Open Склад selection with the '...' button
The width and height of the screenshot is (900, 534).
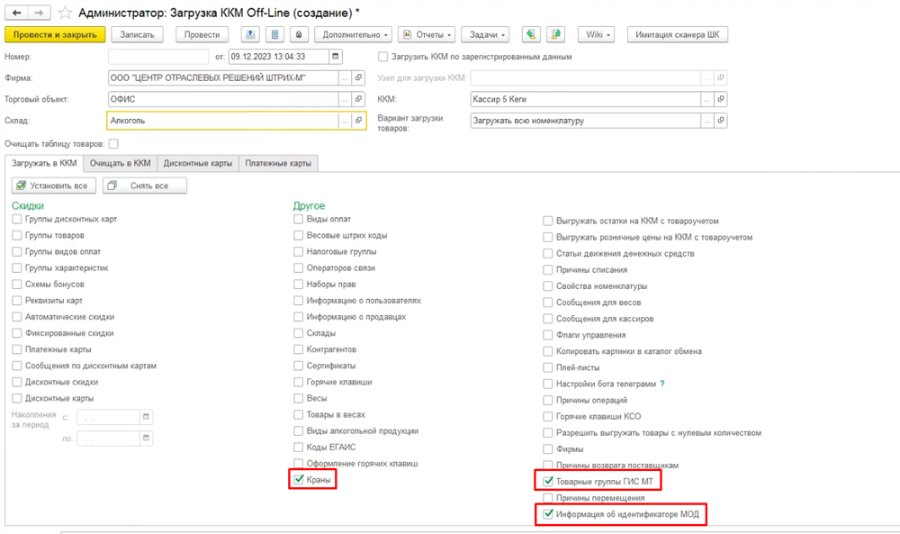click(x=345, y=121)
